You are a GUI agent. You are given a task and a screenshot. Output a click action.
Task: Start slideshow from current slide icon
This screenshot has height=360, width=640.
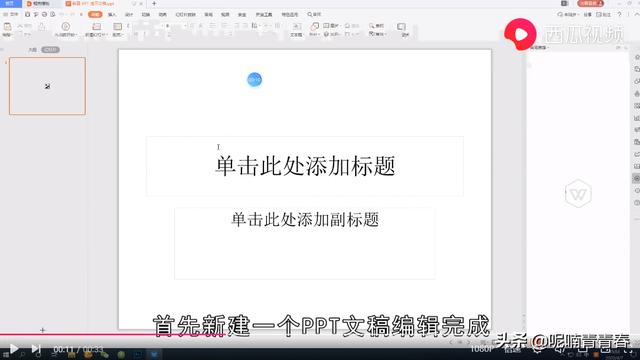(65, 27)
